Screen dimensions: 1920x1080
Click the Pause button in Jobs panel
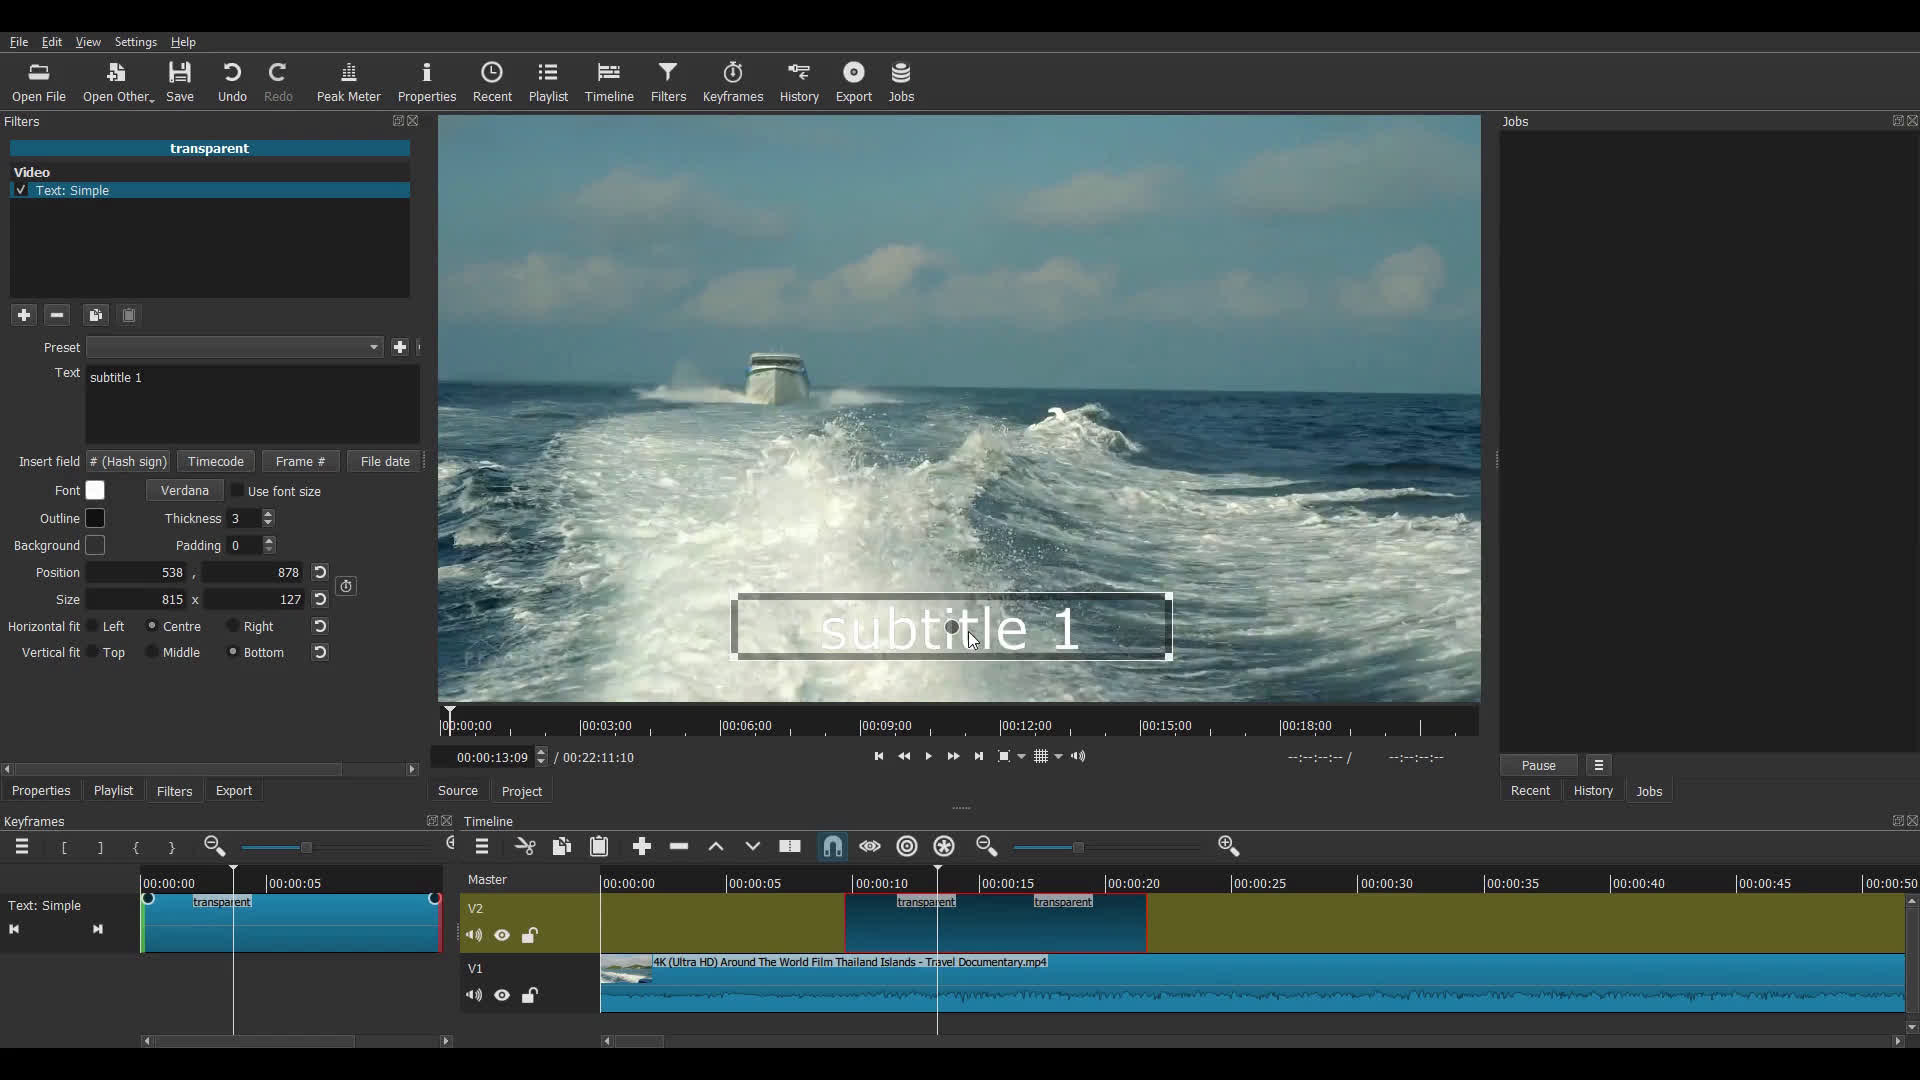(x=1538, y=765)
